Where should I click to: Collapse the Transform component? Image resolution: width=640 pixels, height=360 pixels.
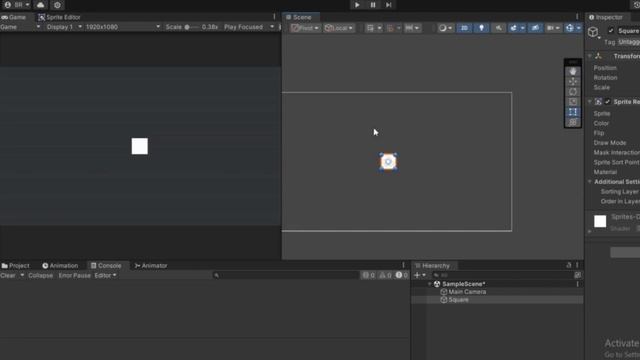(x=590, y=56)
